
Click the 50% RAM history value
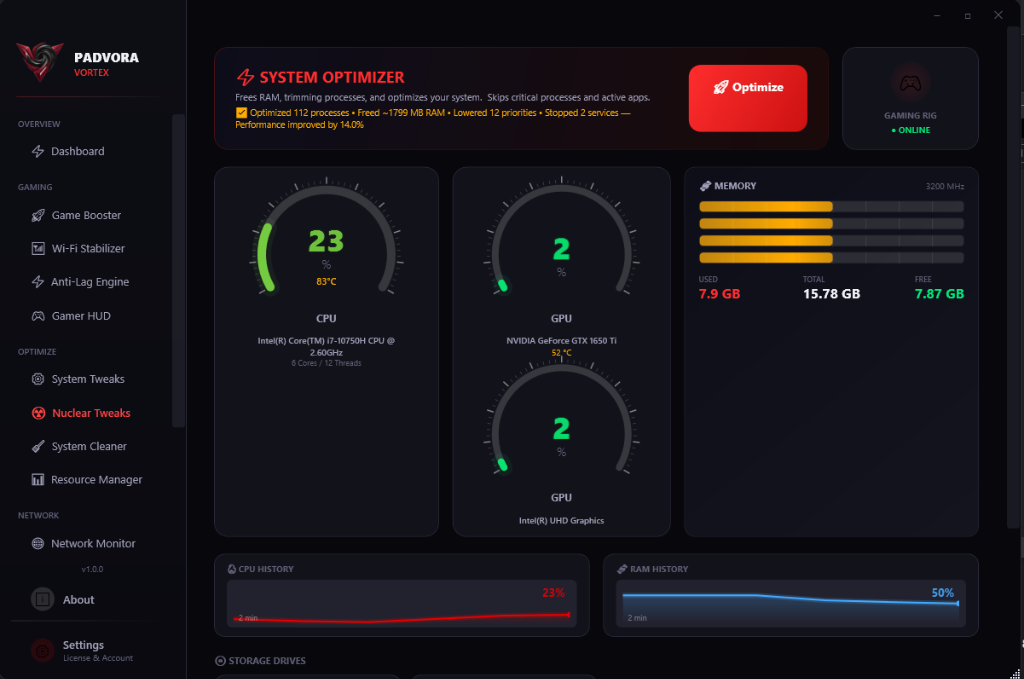[x=942, y=593]
